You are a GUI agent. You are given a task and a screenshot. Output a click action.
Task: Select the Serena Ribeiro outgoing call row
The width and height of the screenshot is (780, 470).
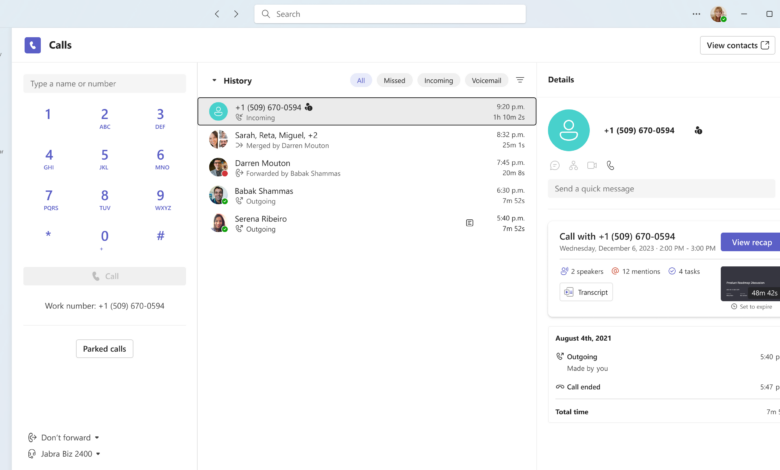point(367,223)
